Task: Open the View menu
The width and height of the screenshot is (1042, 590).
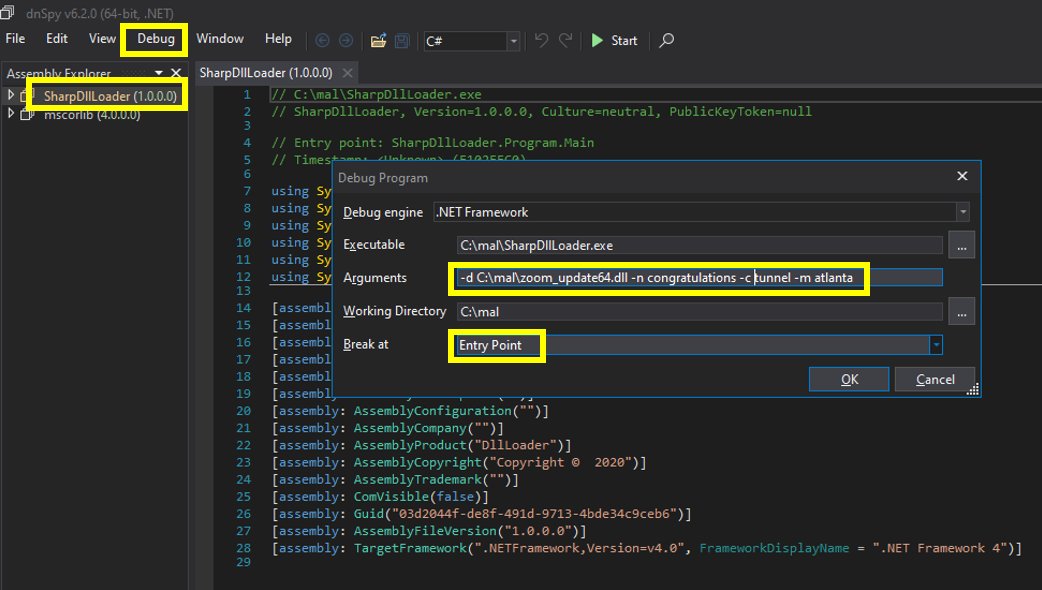Action: 102,39
